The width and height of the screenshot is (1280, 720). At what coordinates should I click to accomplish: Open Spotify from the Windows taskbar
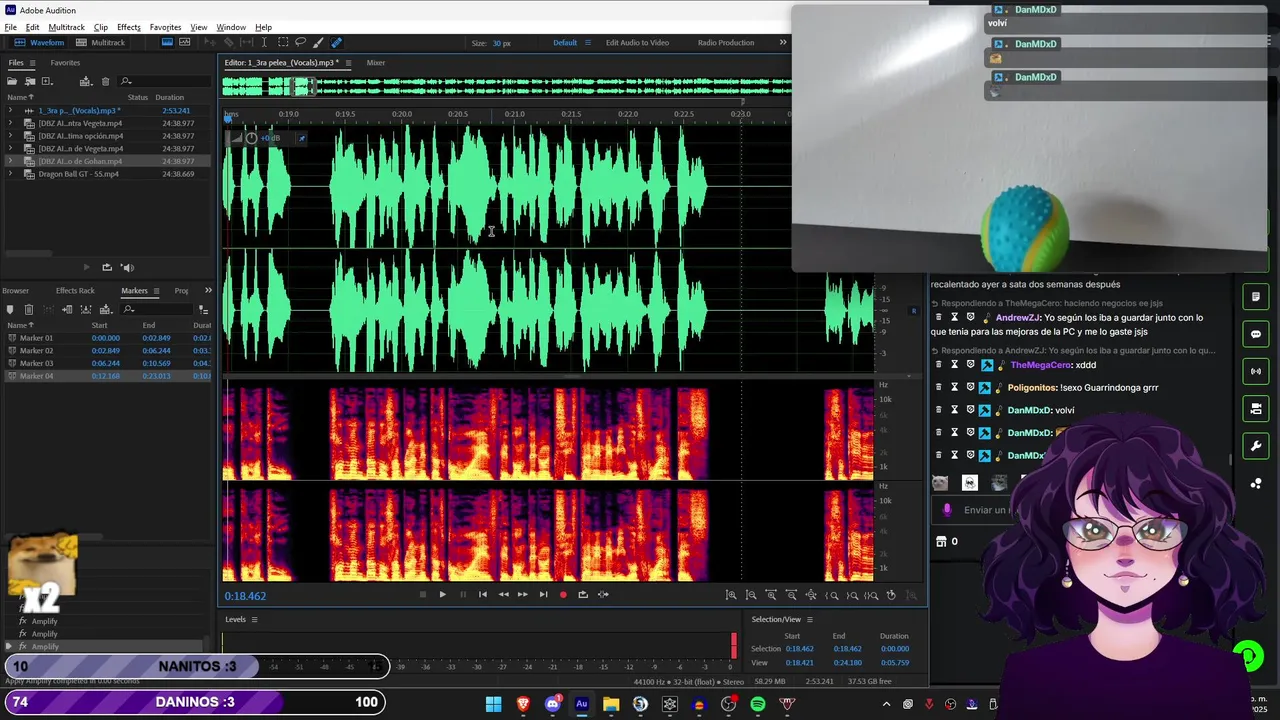point(758,704)
